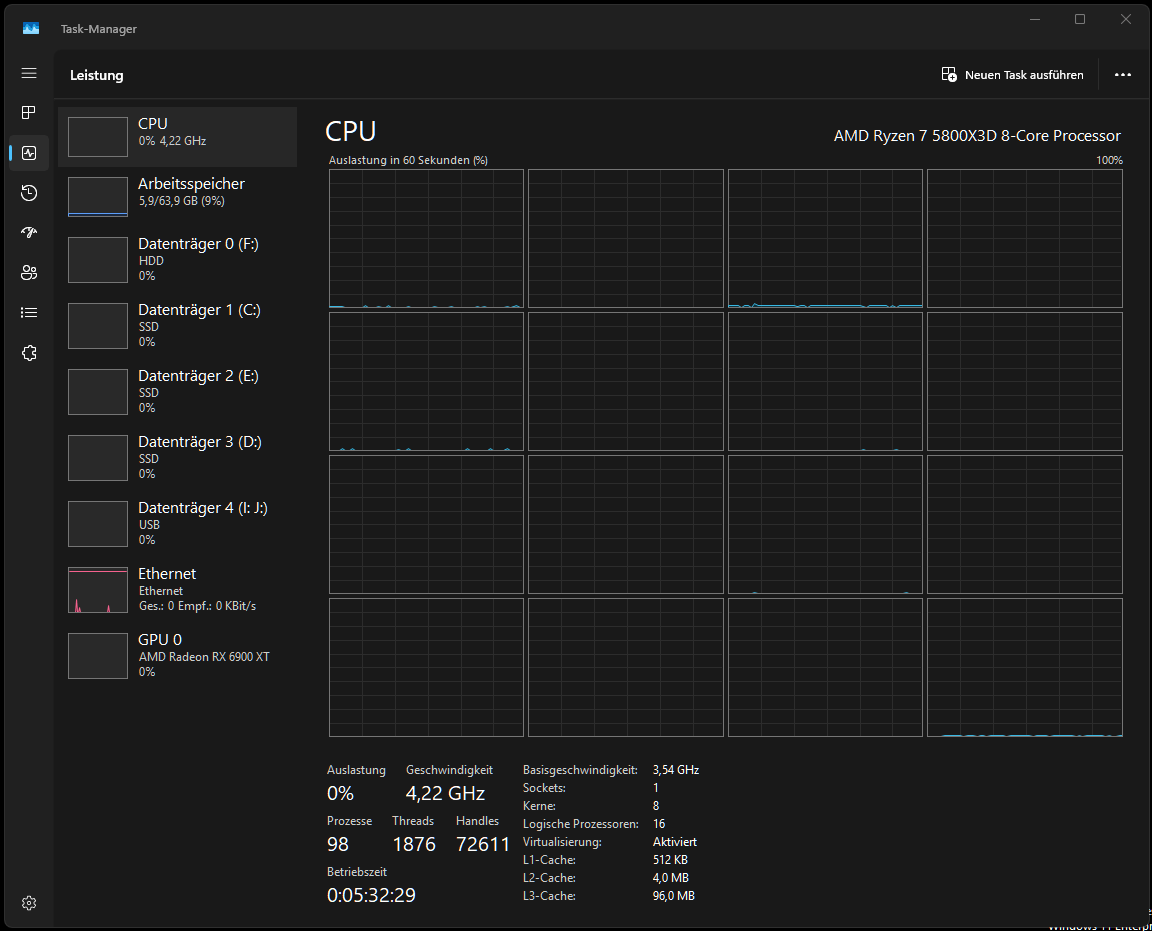
Task: Click the Task-Manager app icon in title bar
Action: (31, 29)
